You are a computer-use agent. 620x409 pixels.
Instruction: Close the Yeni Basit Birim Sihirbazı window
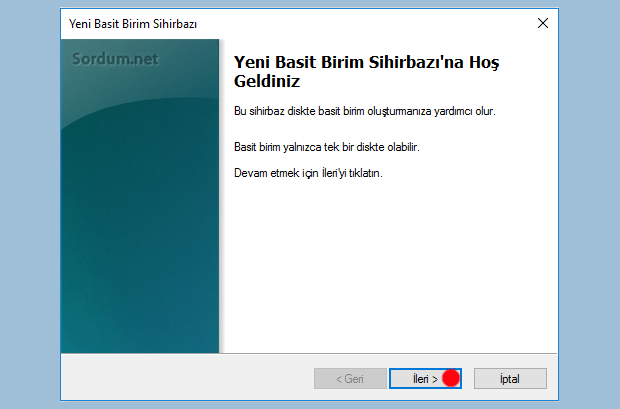[x=543, y=23]
